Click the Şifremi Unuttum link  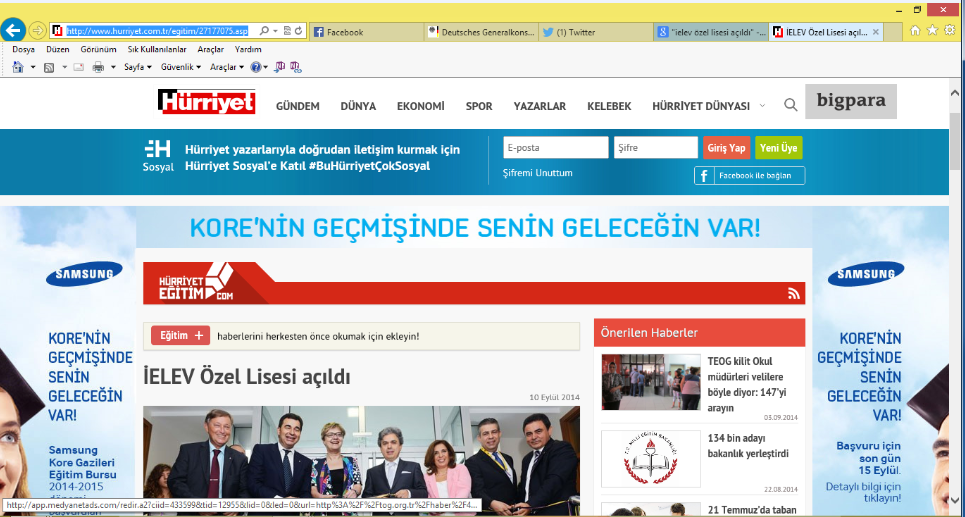pos(538,173)
